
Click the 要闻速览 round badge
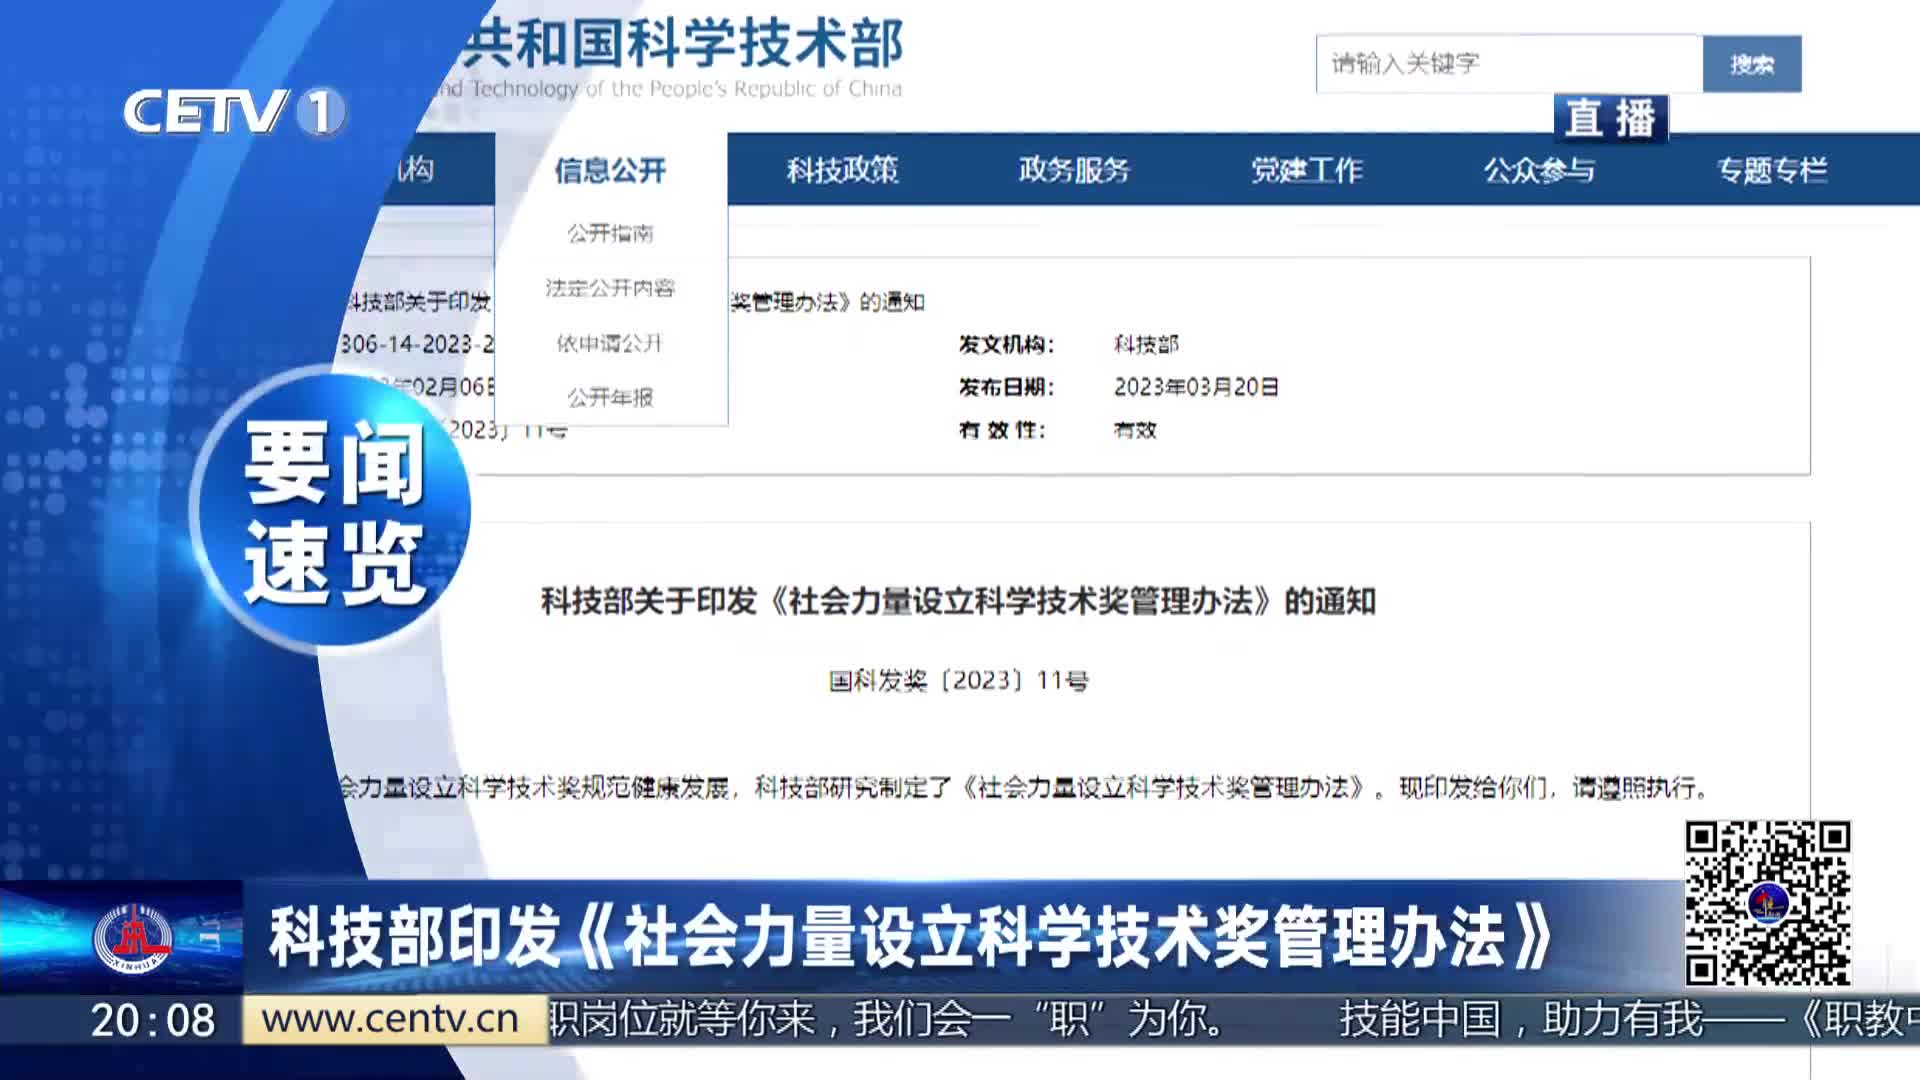coord(332,510)
